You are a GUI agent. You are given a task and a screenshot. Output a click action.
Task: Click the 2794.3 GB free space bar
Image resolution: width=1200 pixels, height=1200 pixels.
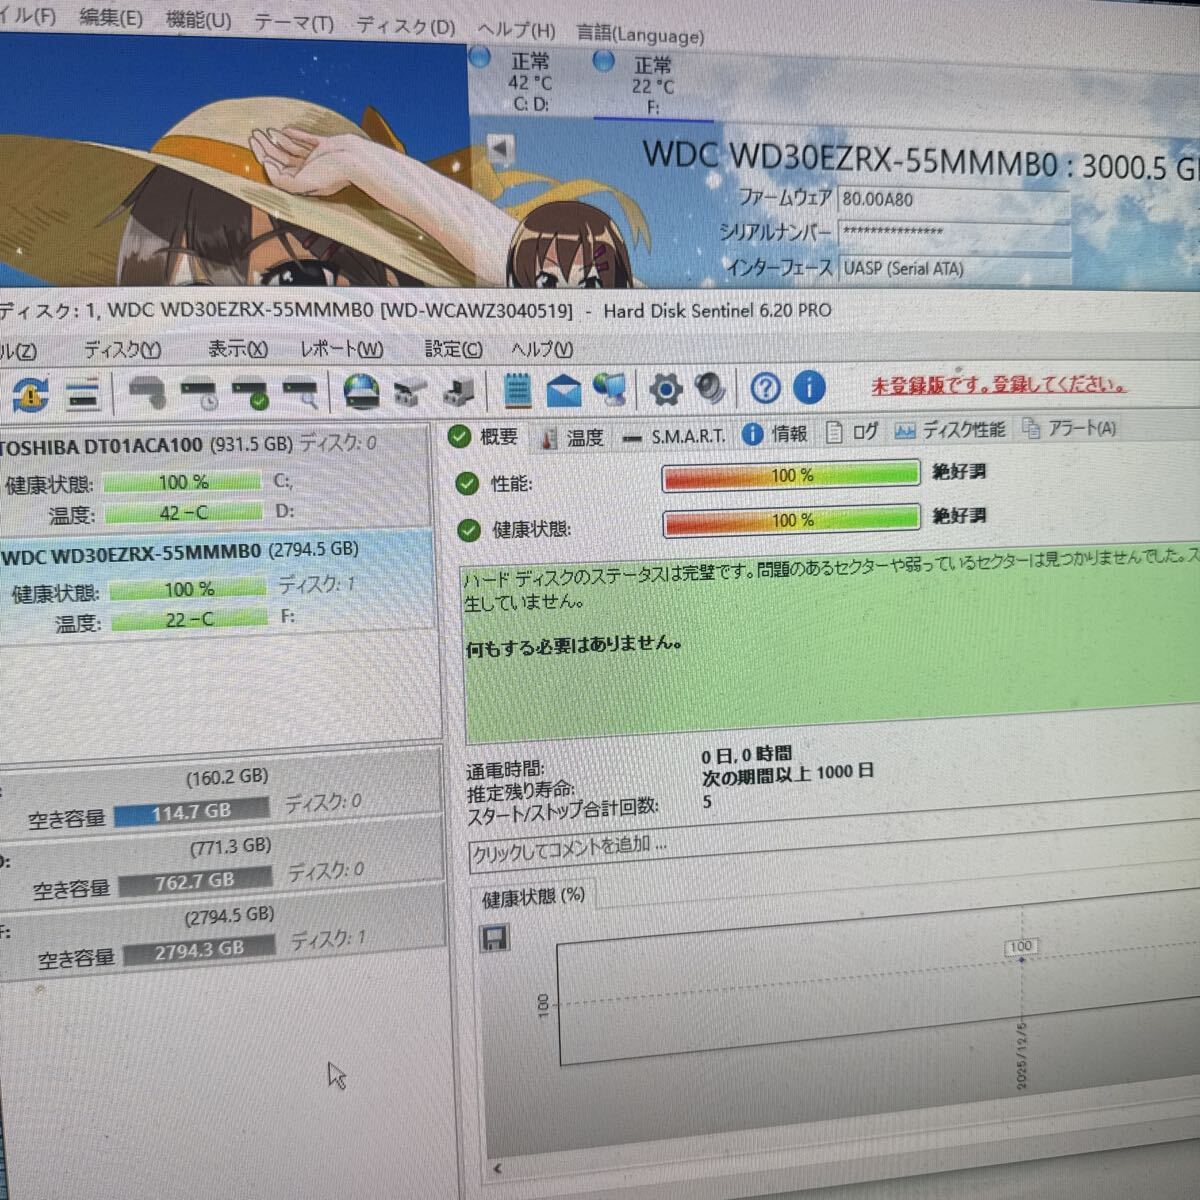point(199,950)
